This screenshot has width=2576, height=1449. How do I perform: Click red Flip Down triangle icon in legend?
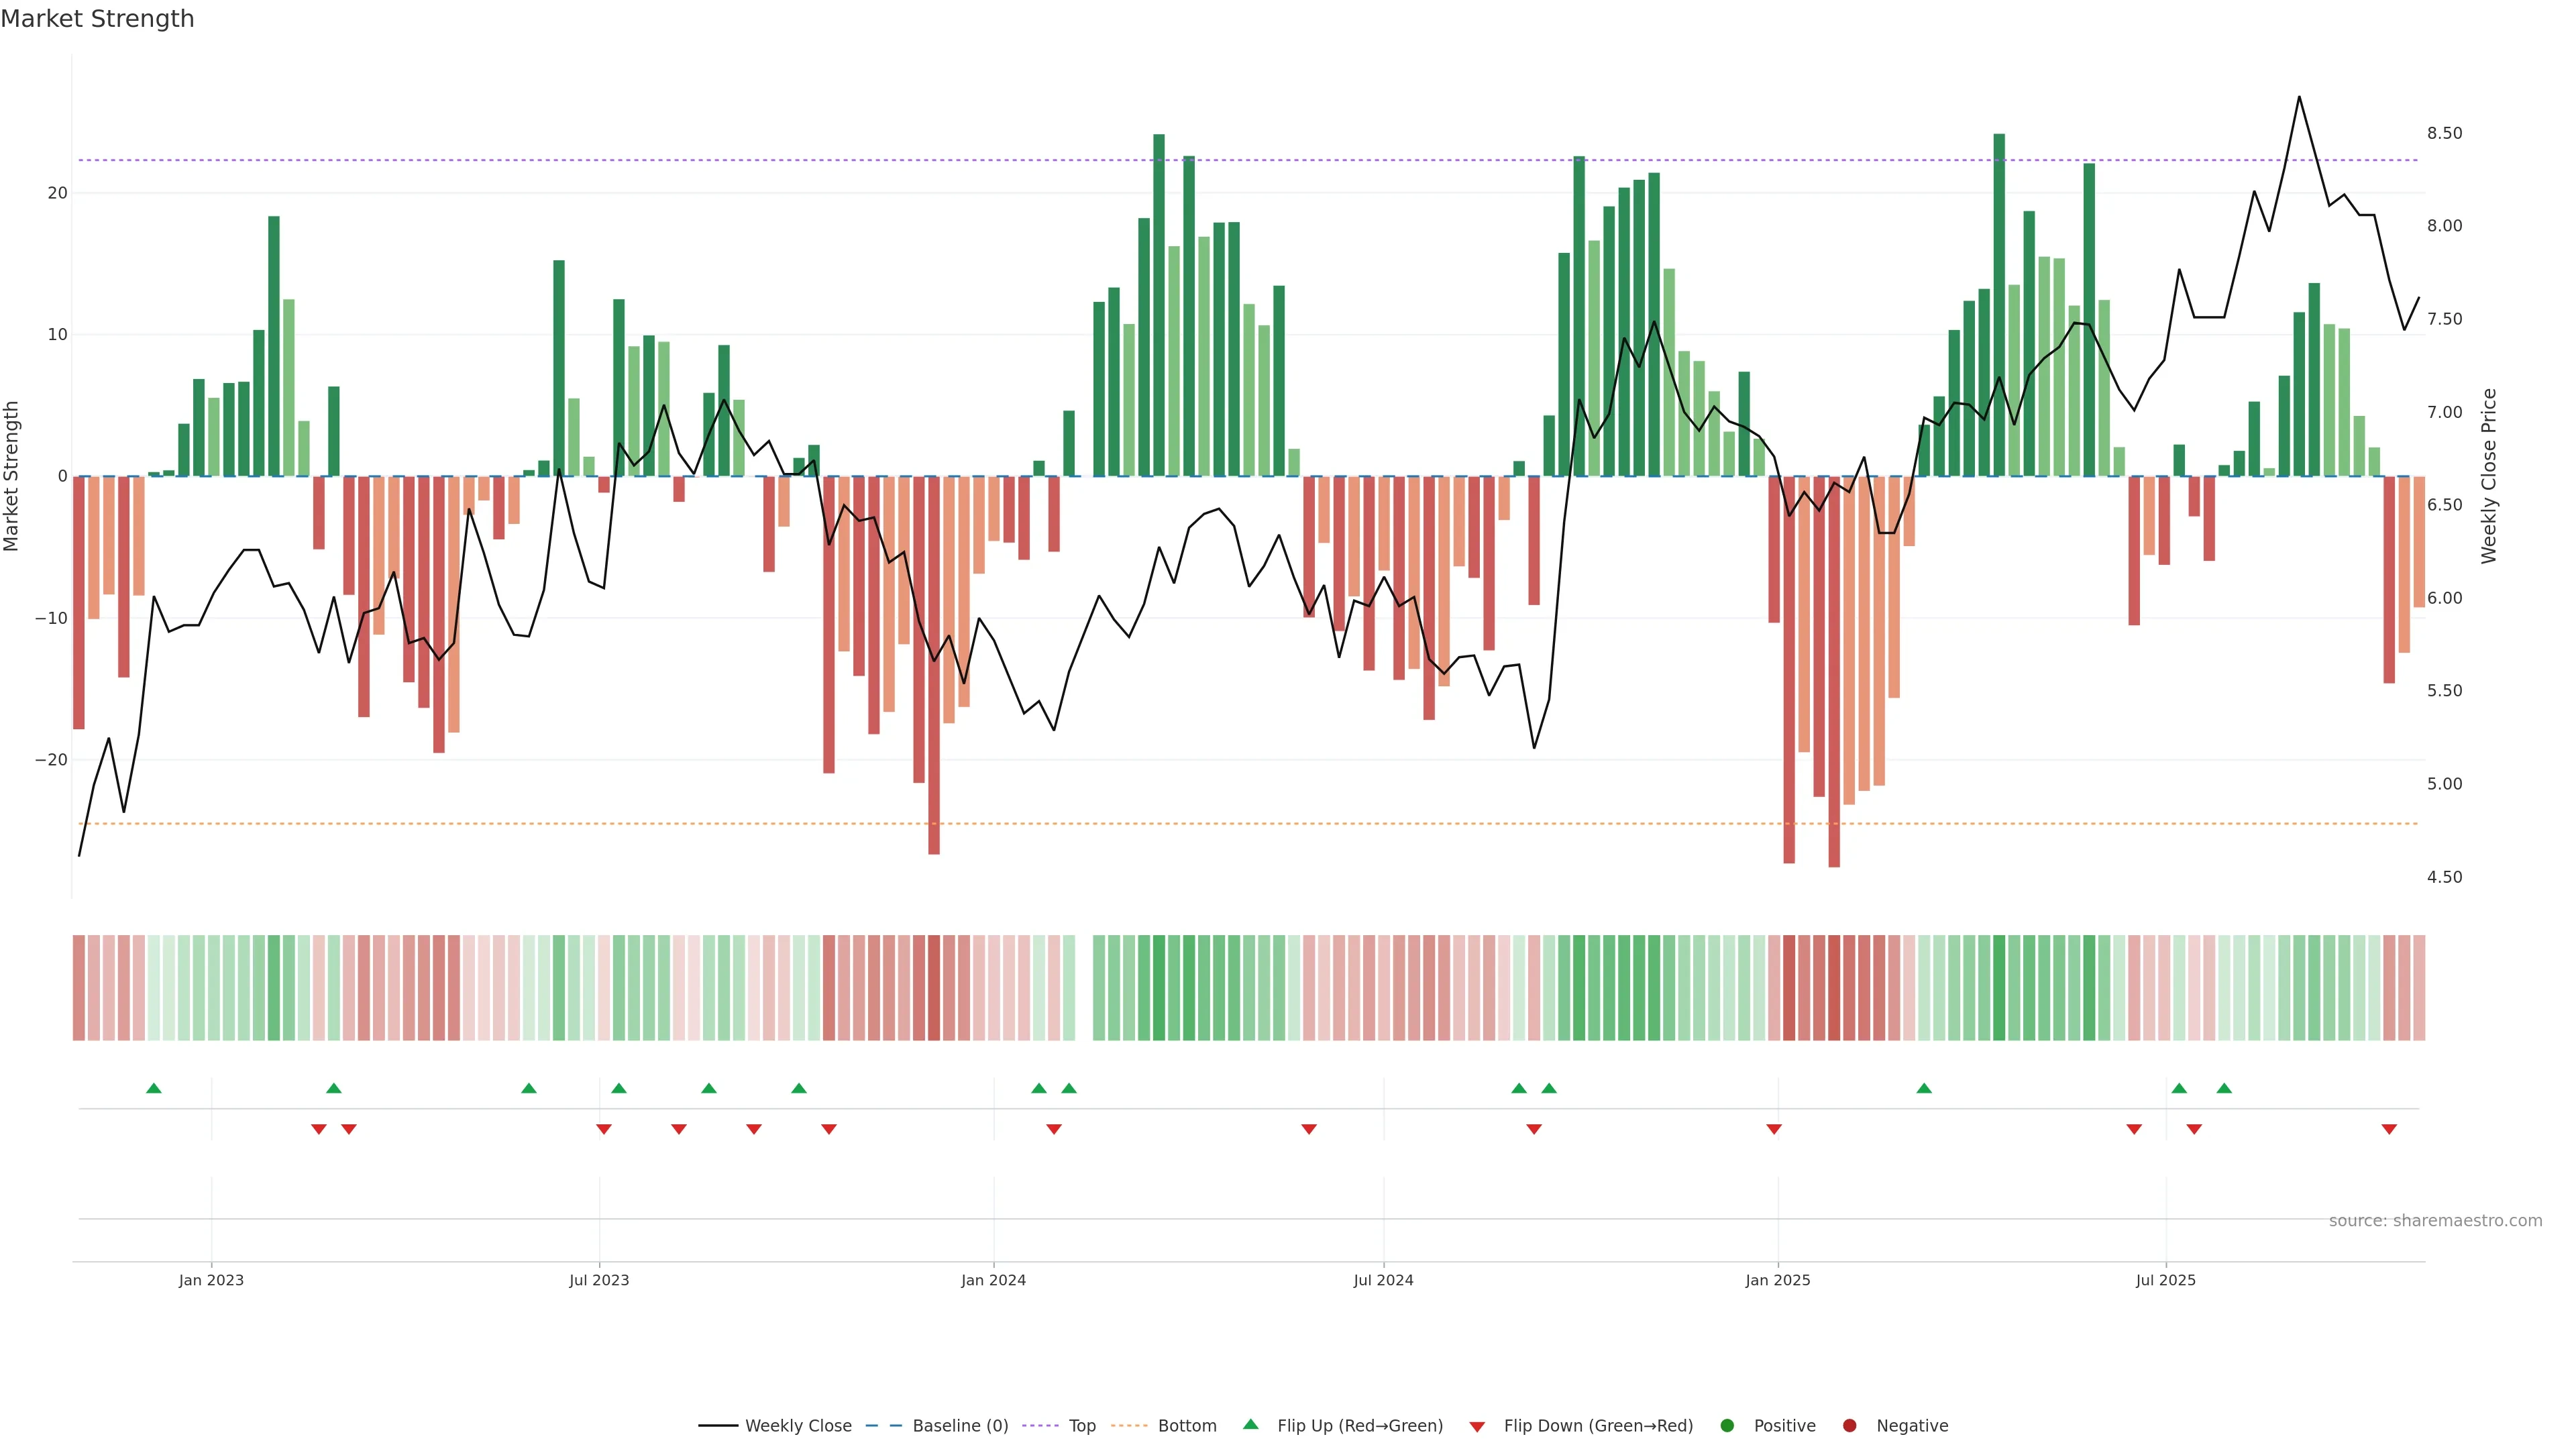tap(1477, 1427)
